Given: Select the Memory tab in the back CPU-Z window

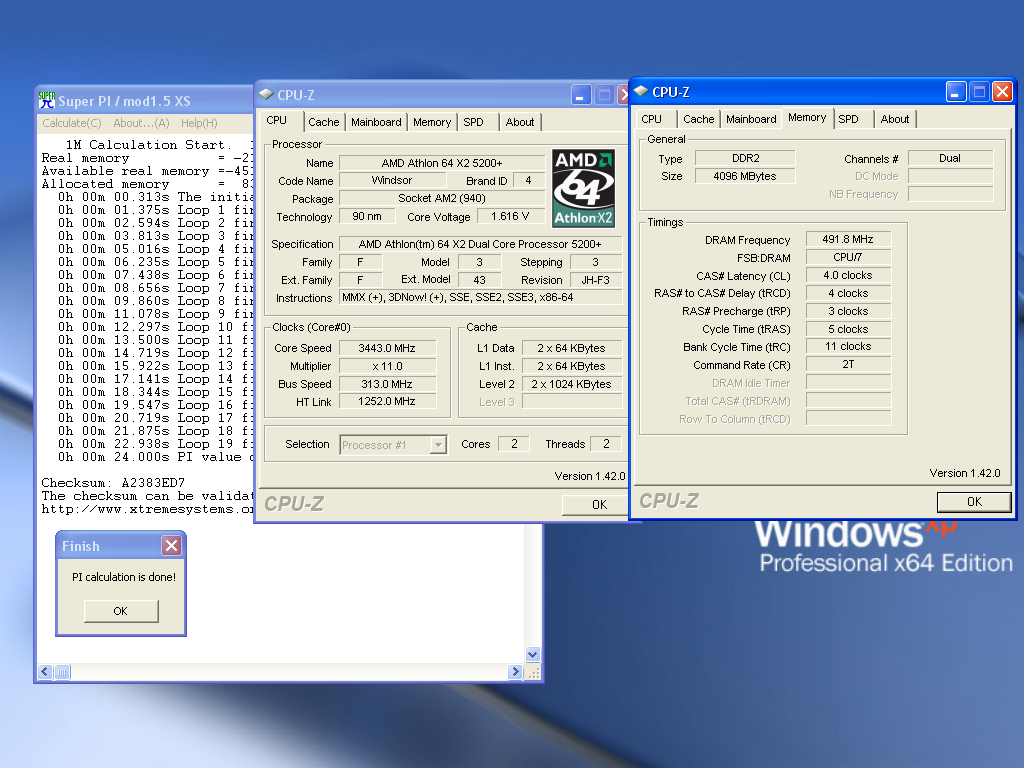Looking at the screenshot, I should (x=432, y=122).
